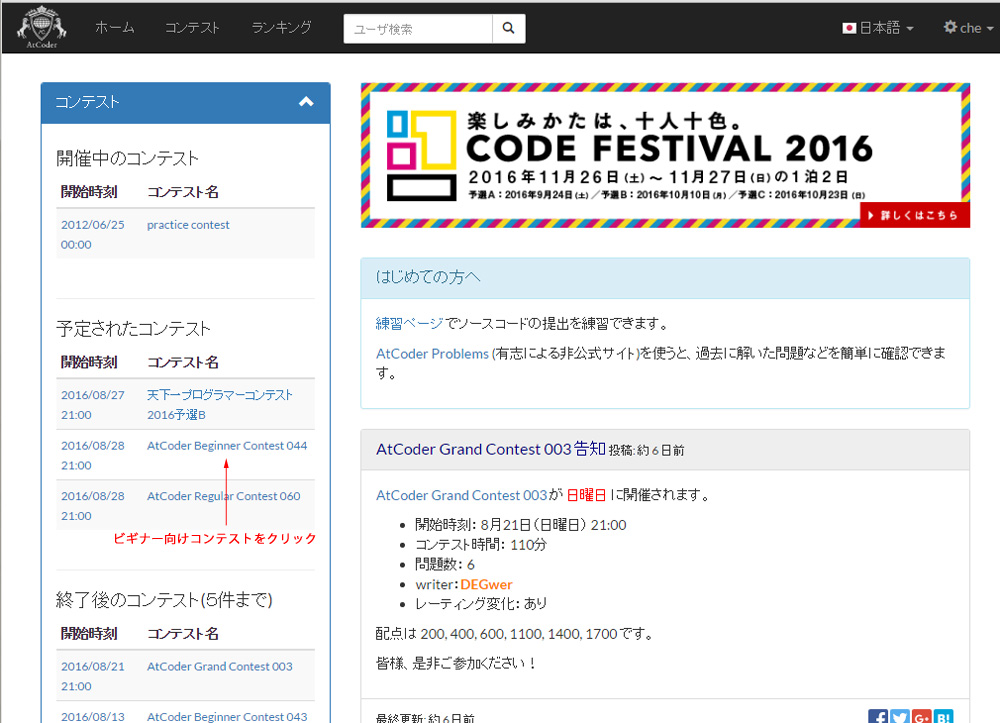
Task: Open AtCoder Beginner Contest 044 link
Action: point(227,446)
